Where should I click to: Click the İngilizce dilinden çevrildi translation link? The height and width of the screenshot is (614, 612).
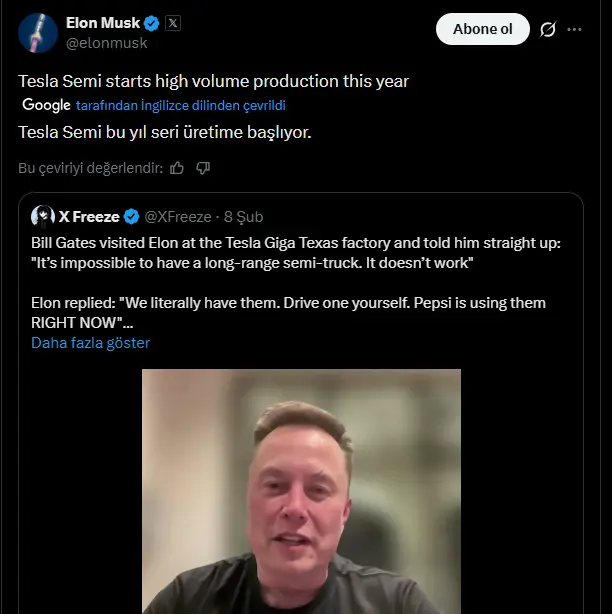pos(182,105)
